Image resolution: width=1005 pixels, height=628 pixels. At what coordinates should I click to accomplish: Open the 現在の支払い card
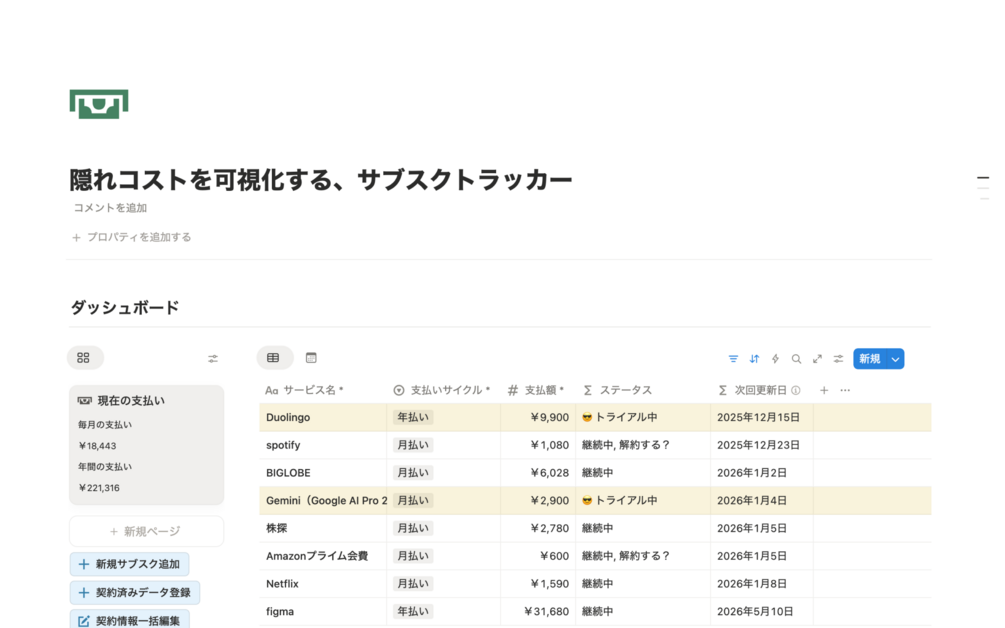[x=147, y=445]
